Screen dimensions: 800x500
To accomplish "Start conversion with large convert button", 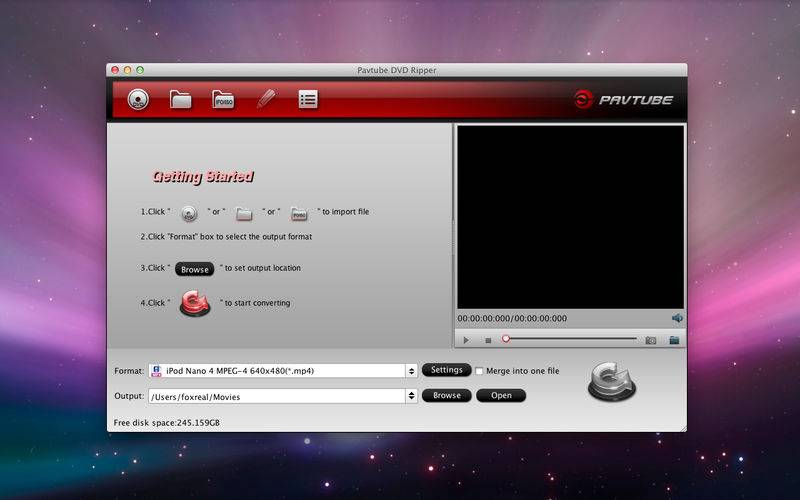I will [x=612, y=382].
